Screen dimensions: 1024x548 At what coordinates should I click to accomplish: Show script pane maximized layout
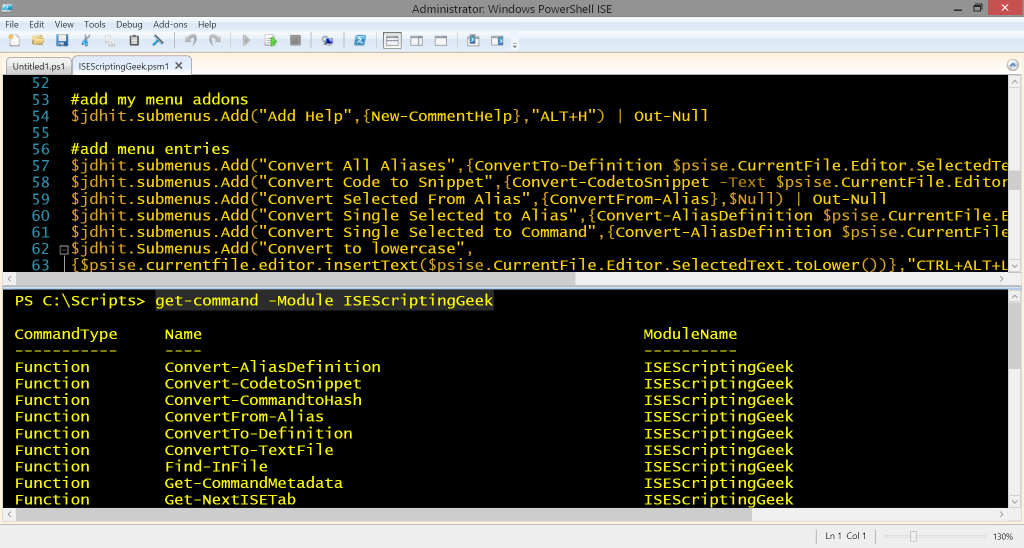[x=441, y=40]
